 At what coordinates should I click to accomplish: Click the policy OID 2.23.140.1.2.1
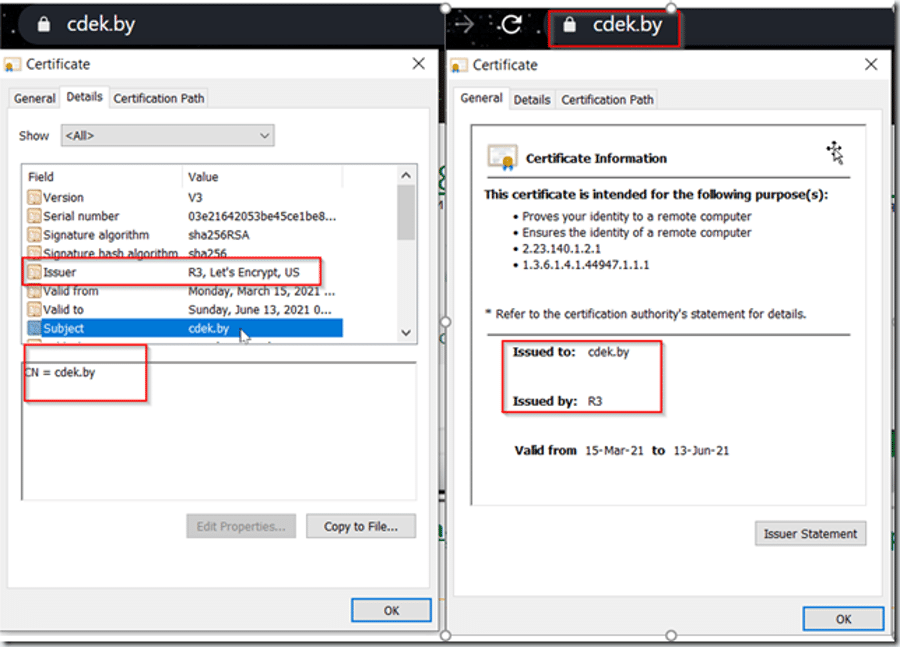coord(561,249)
